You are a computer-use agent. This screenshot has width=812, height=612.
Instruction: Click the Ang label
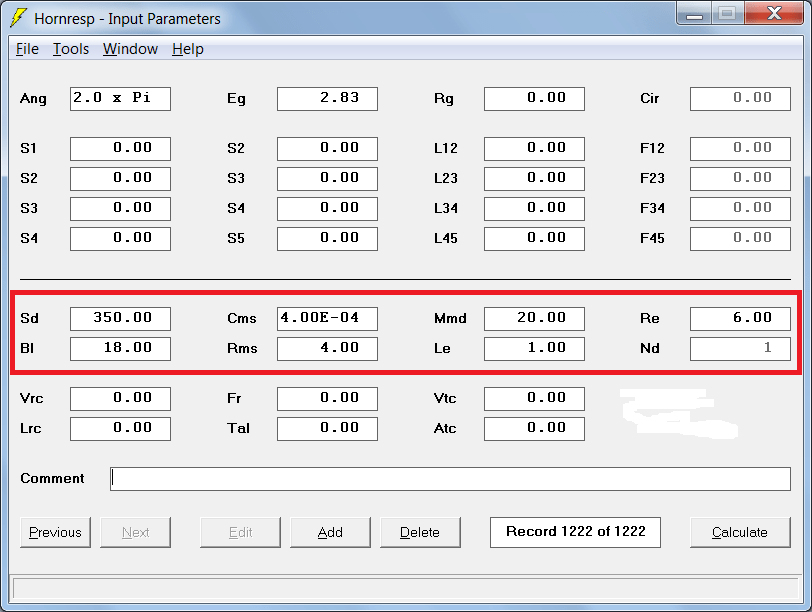[x=33, y=99]
